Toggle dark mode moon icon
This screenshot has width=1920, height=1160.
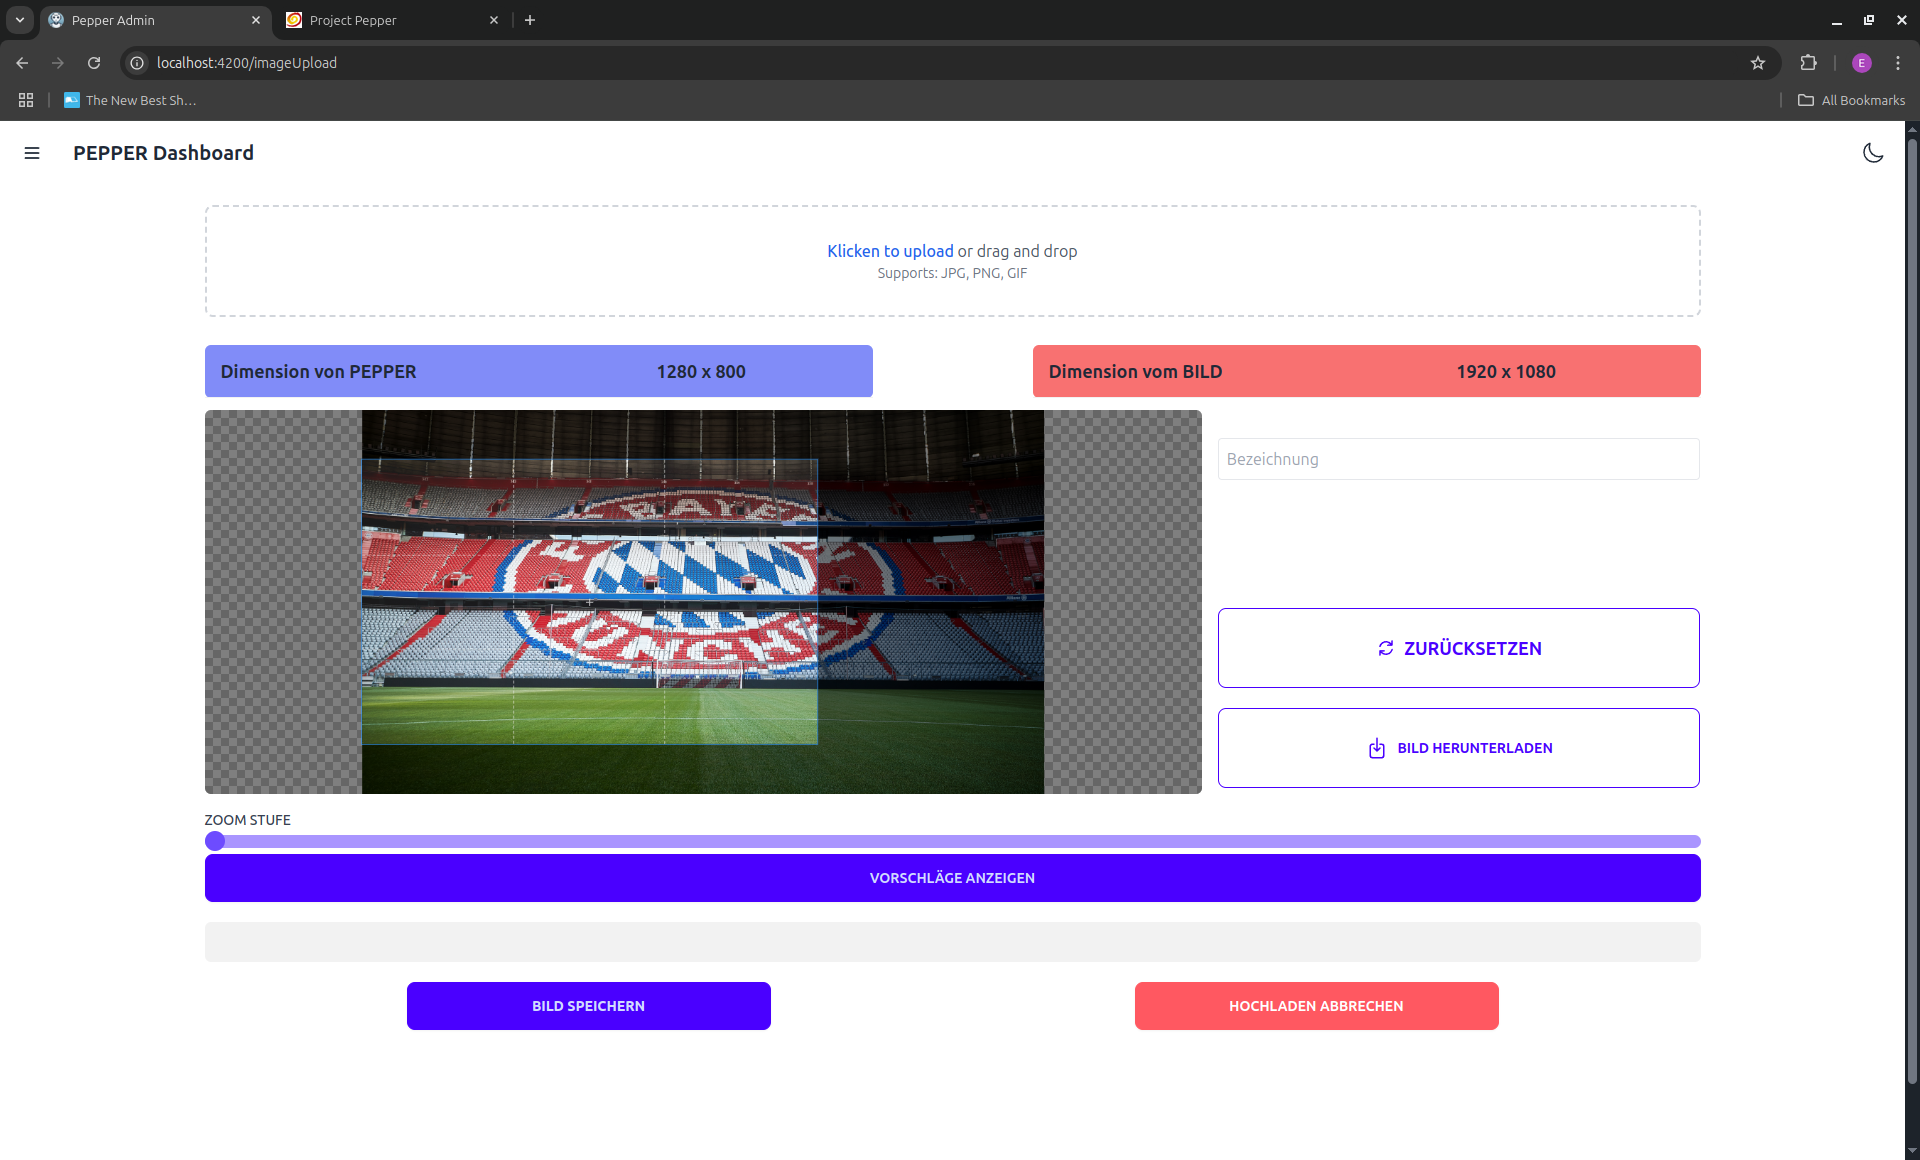coord(1873,153)
